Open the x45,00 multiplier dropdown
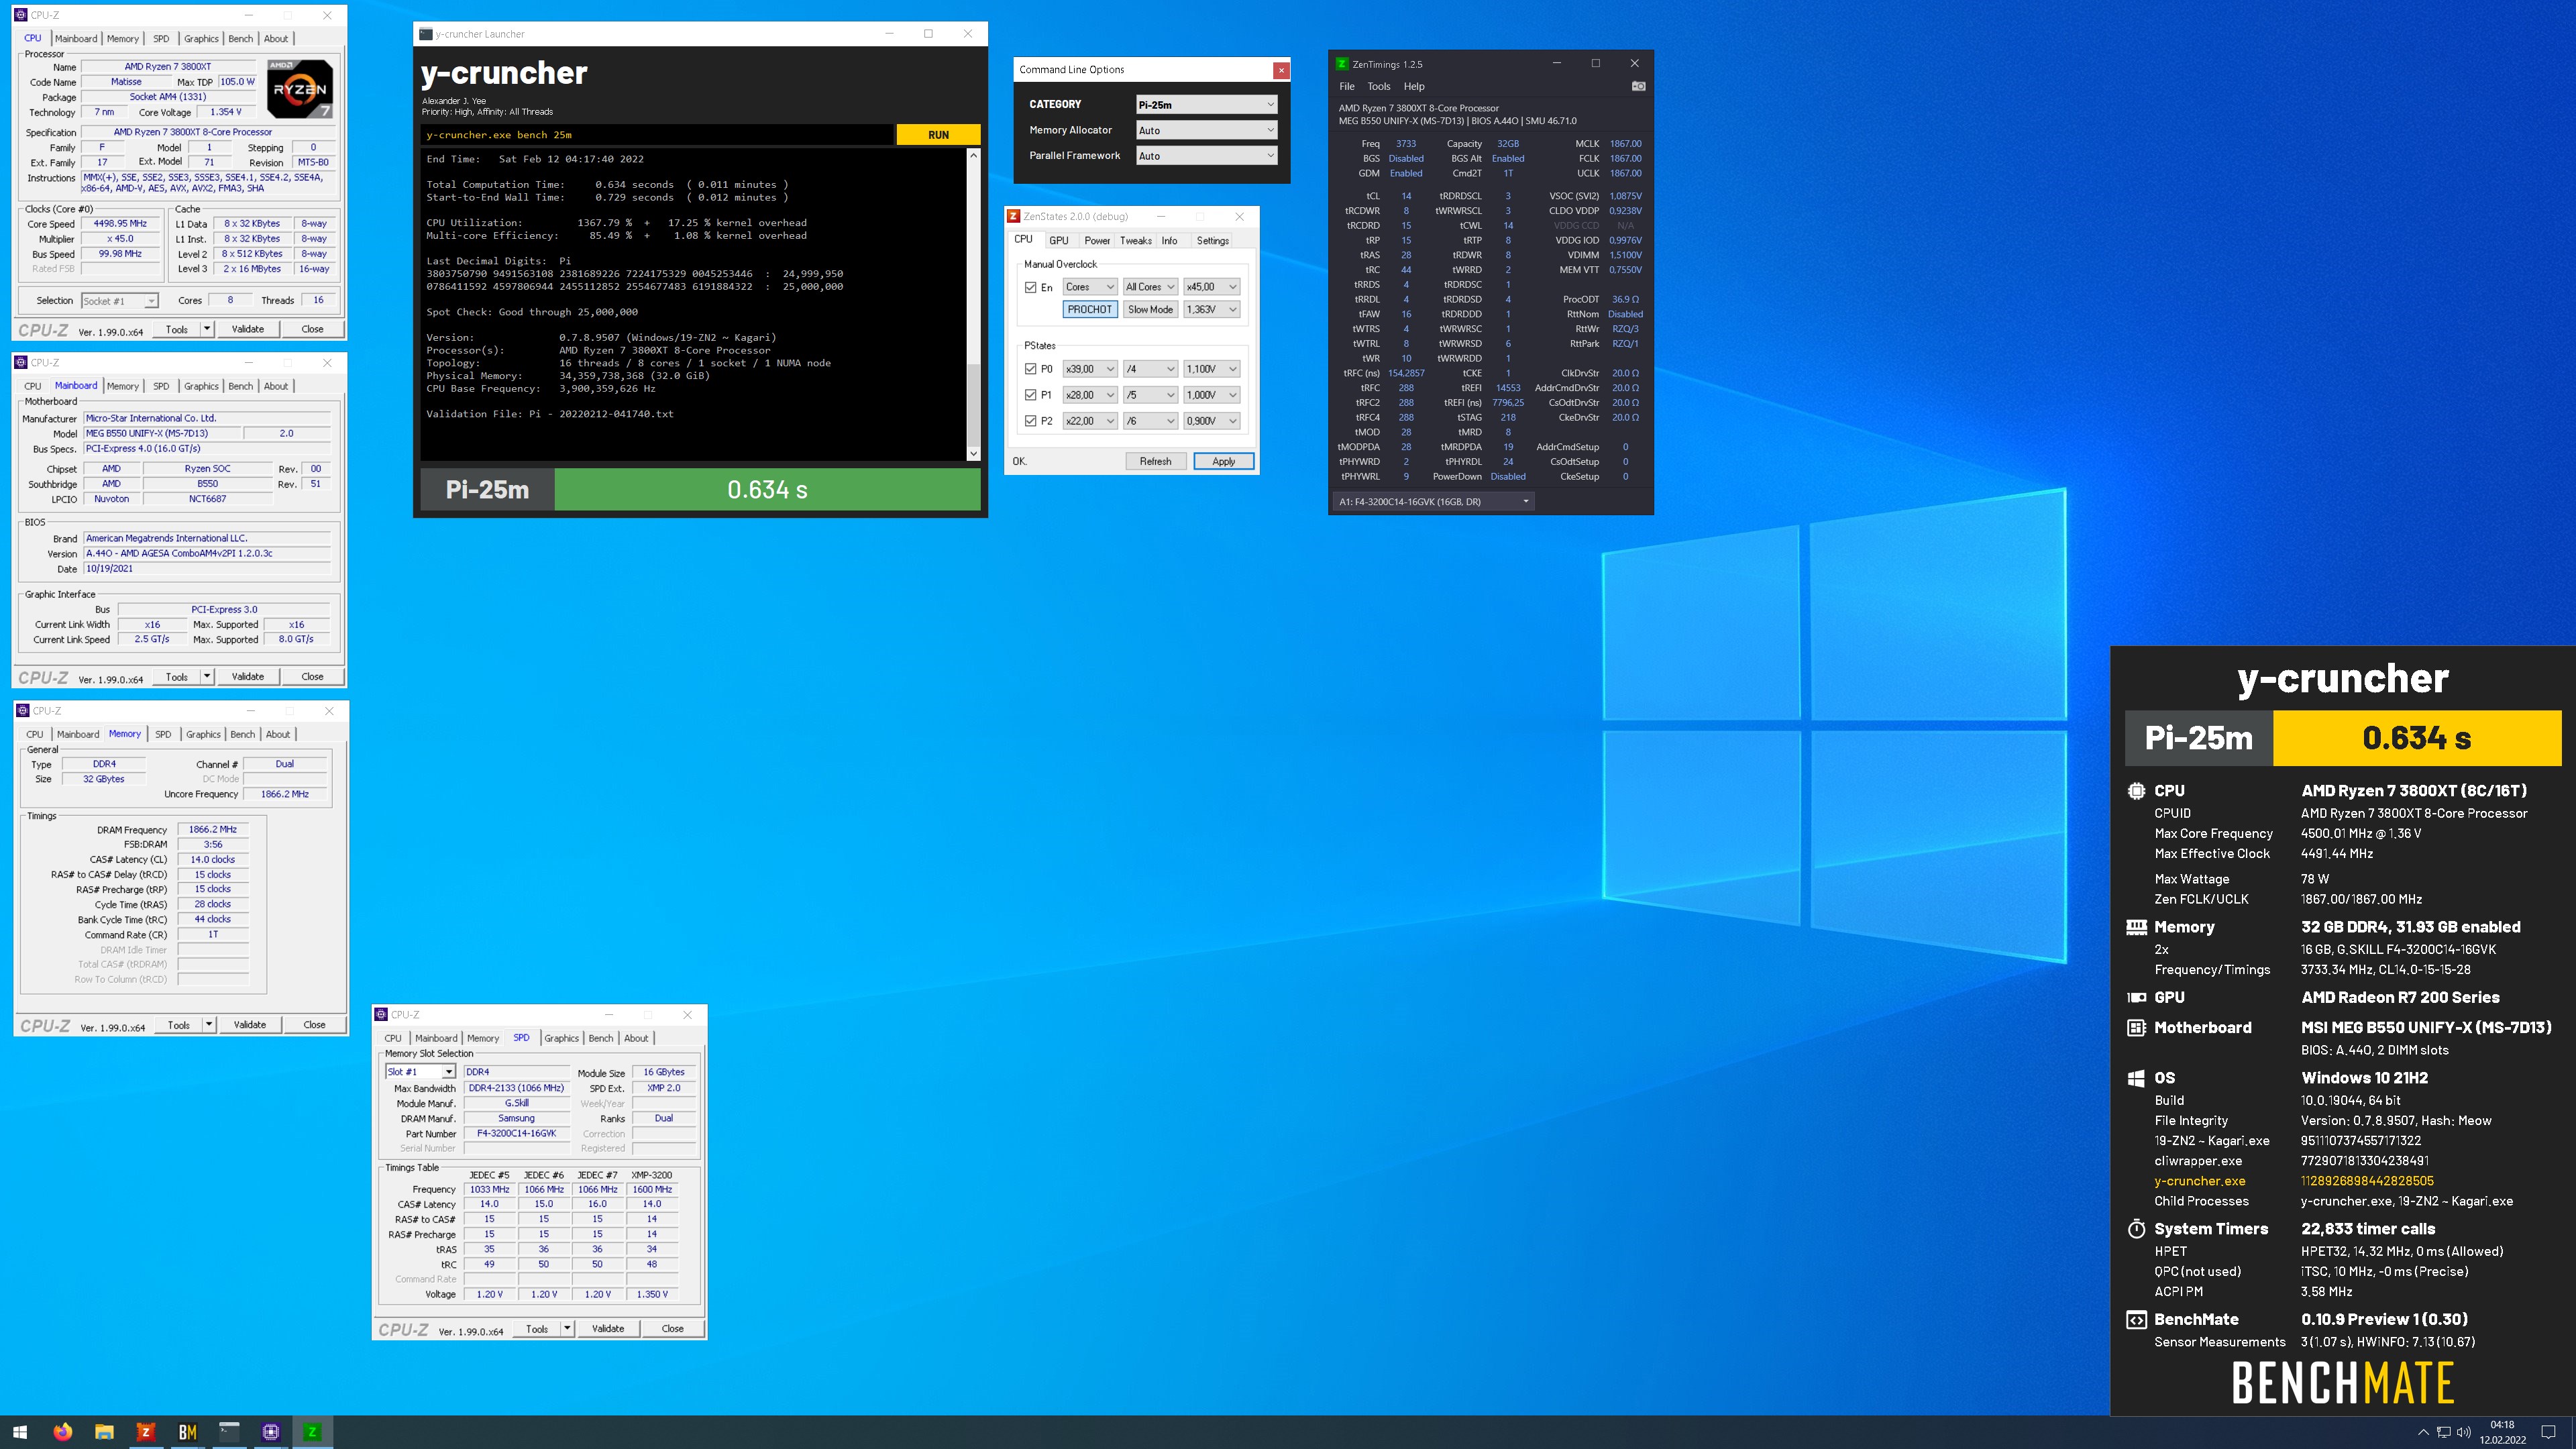This screenshot has height=1449, width=2576. 1212,287
